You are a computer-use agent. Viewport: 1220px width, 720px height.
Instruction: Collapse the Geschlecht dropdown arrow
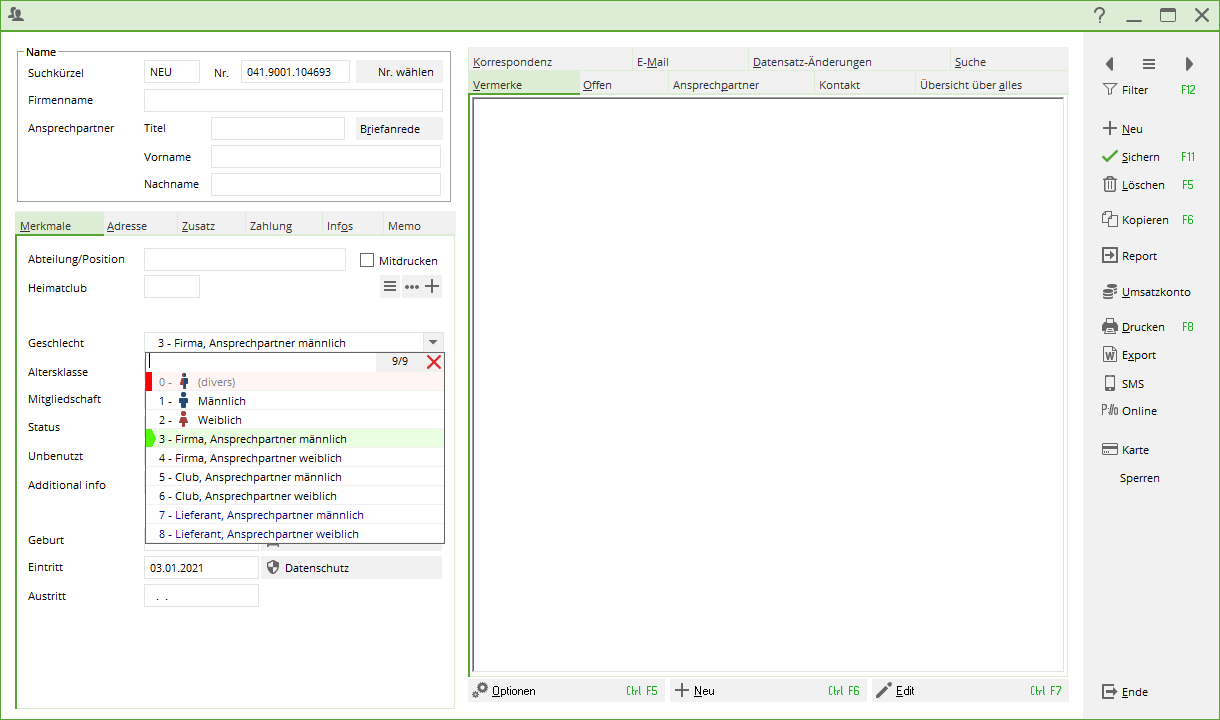[x=432, y=343]
